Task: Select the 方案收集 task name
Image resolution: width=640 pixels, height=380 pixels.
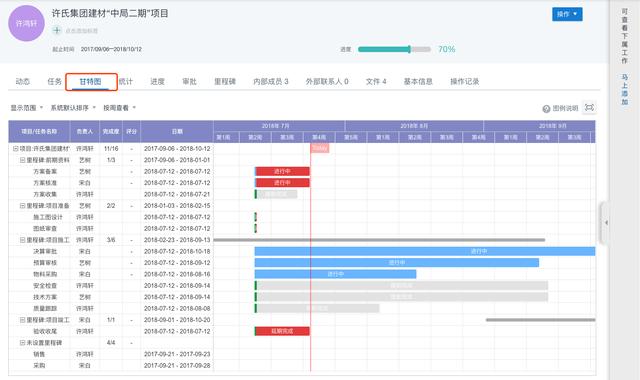Action: (45, 194)
